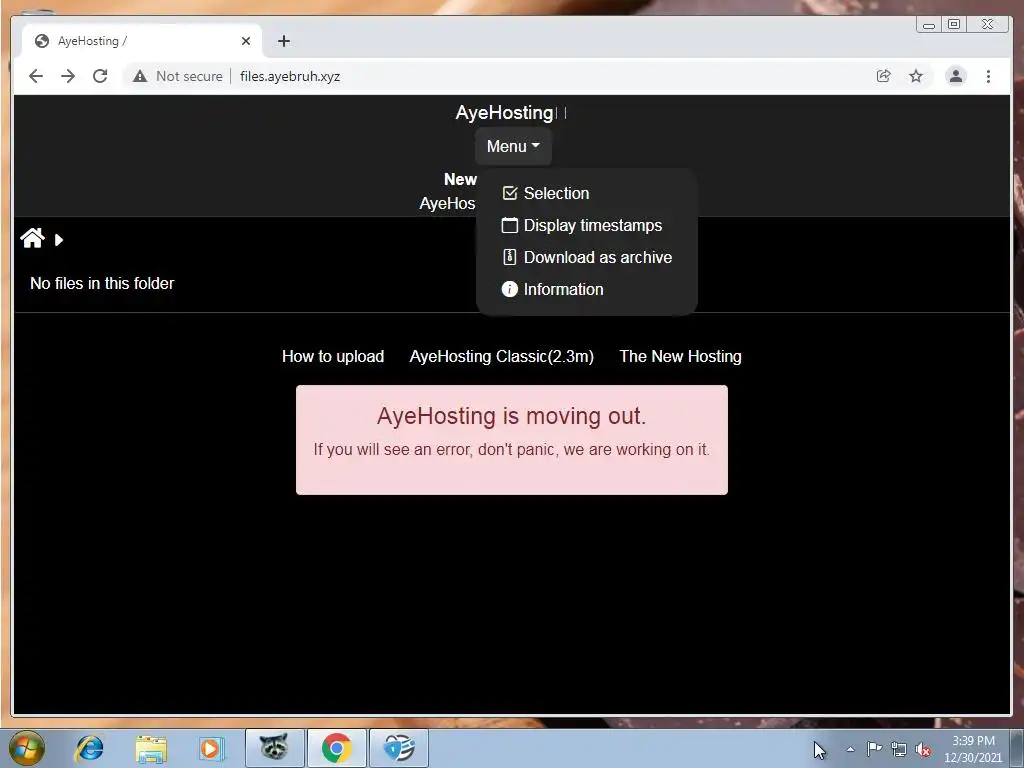Share this page icon

tap(884, 76)
